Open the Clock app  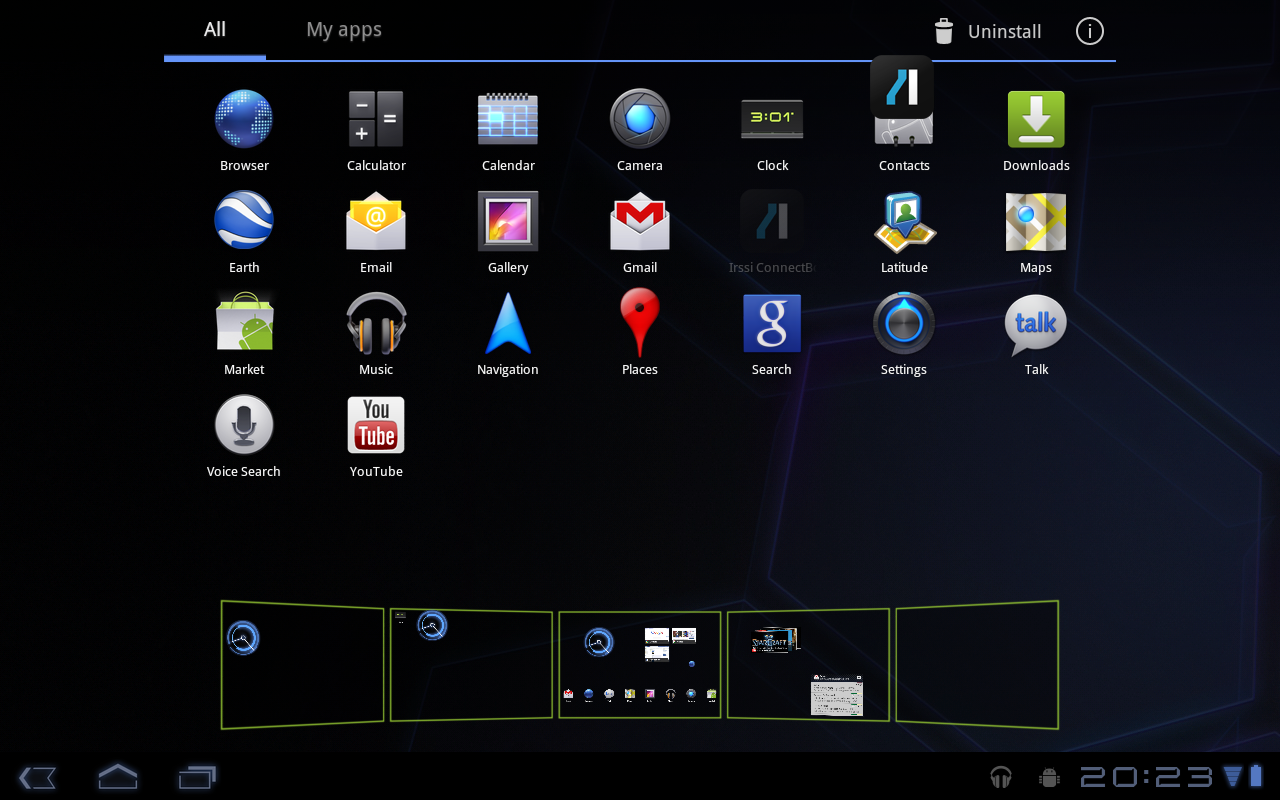[x=772, y=130]
